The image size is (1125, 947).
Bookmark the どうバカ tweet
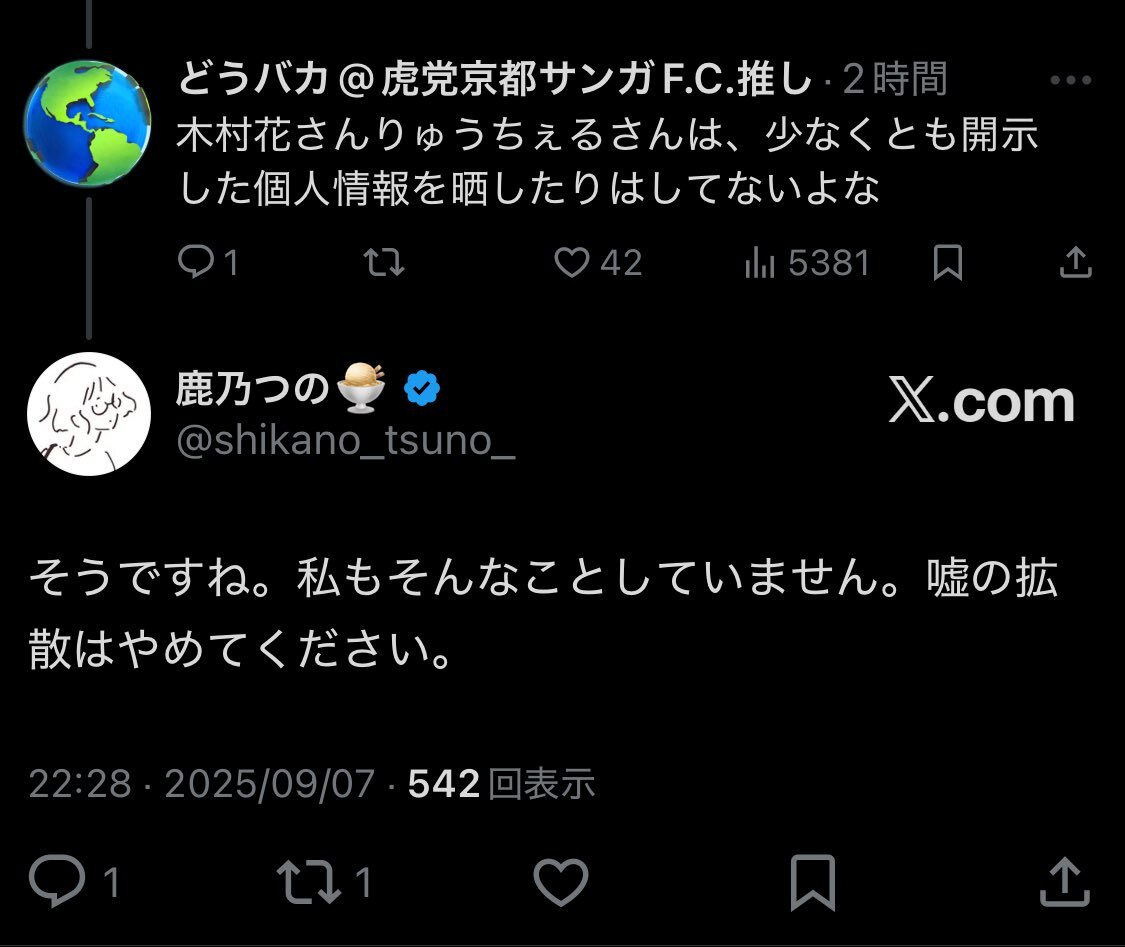[947, 262]
